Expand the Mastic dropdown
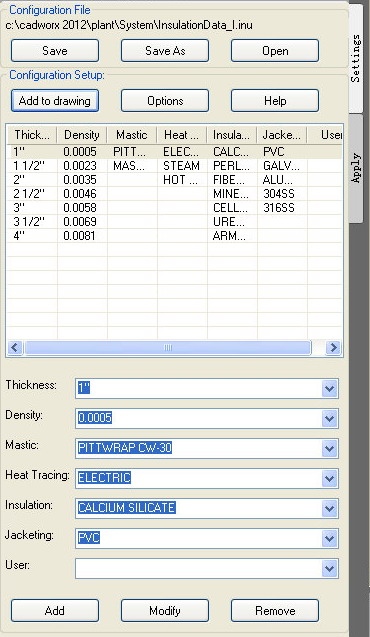 coord(329,448)
